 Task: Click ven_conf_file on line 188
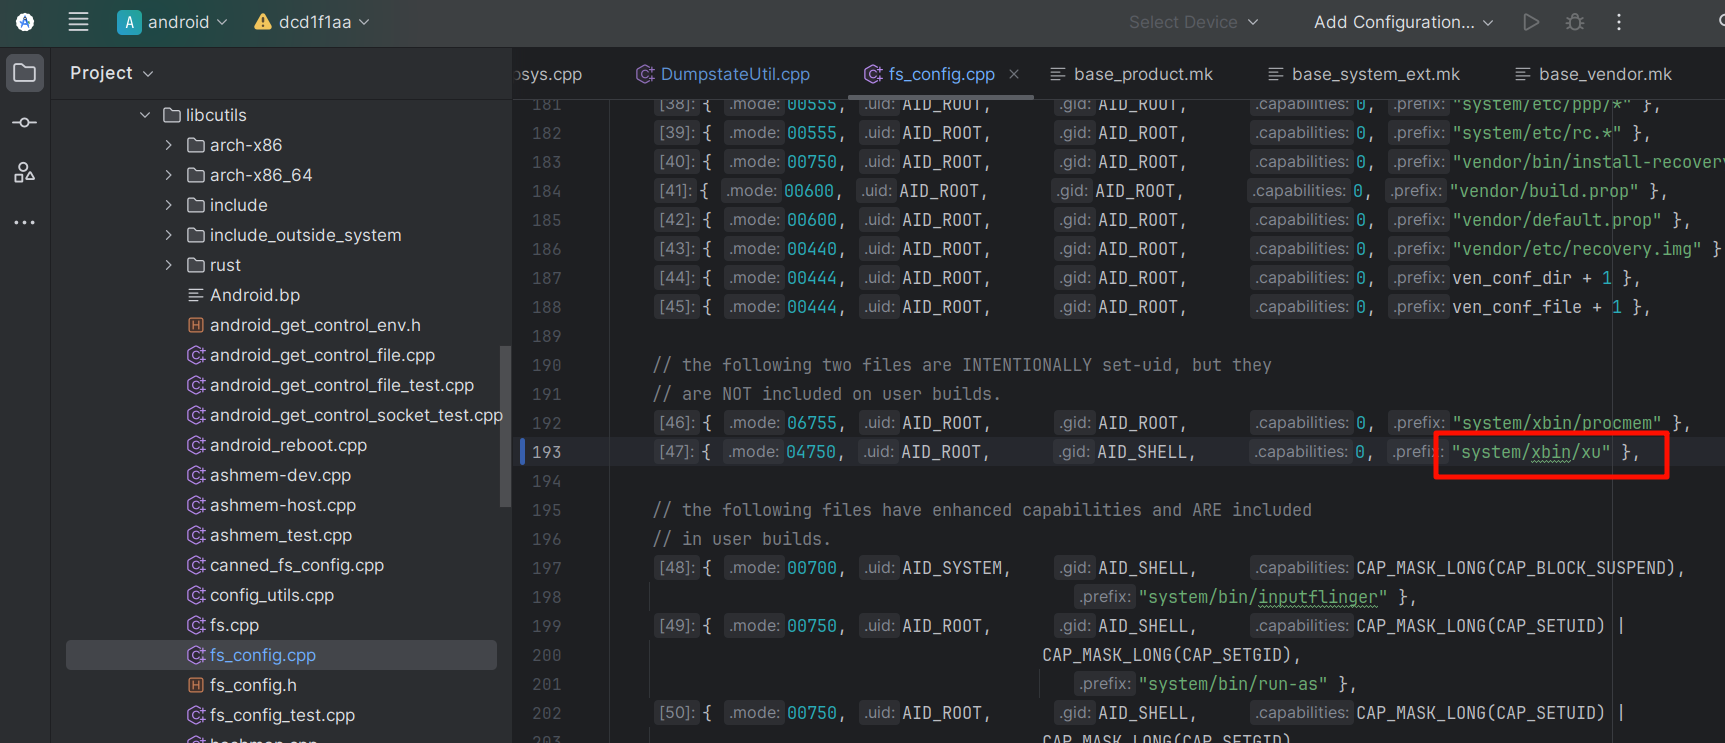click(x=1516, y=307)
